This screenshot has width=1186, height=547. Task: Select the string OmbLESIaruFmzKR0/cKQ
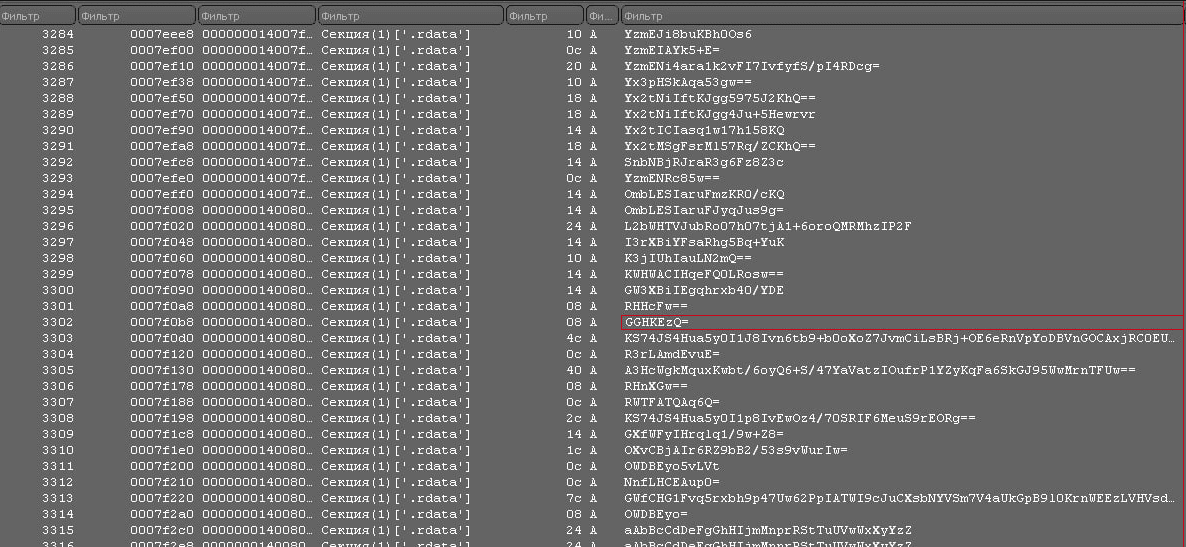pyautogui.click(x=704, y=194)
